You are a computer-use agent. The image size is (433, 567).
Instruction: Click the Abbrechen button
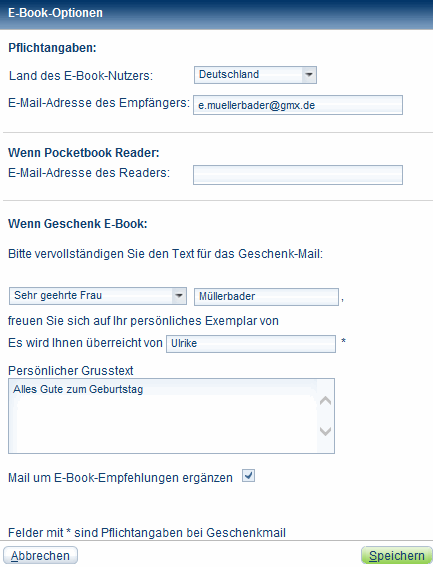coord(41,555)
